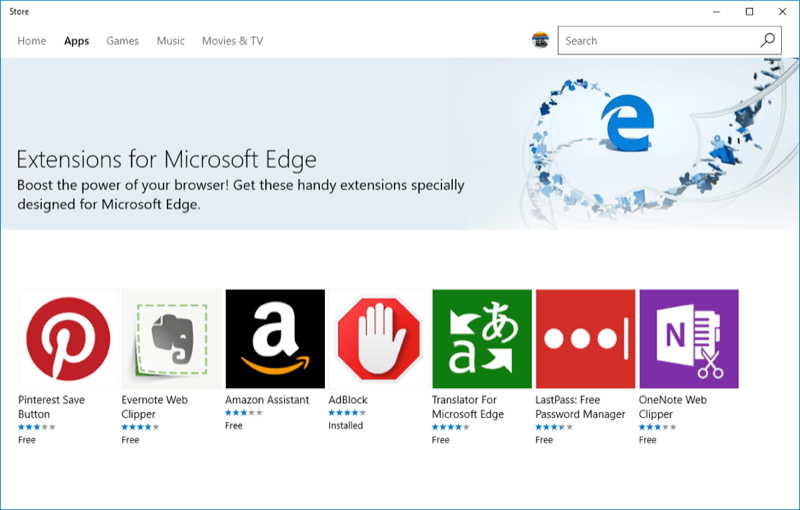The width and height of the screenshot is (800, 510).
Task: Click the "Free" price under Translator For Microsoft Edge
Action: click(x=440, y=440)
